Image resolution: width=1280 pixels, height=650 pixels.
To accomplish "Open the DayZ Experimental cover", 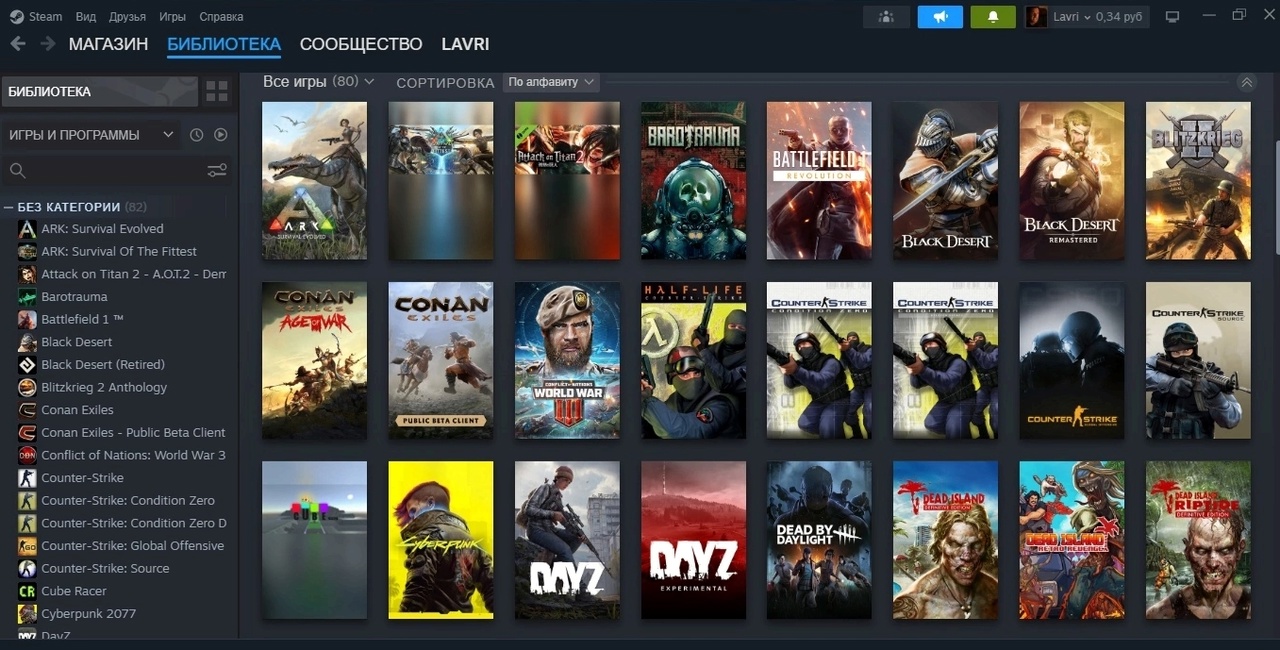I will pos(693,540).
